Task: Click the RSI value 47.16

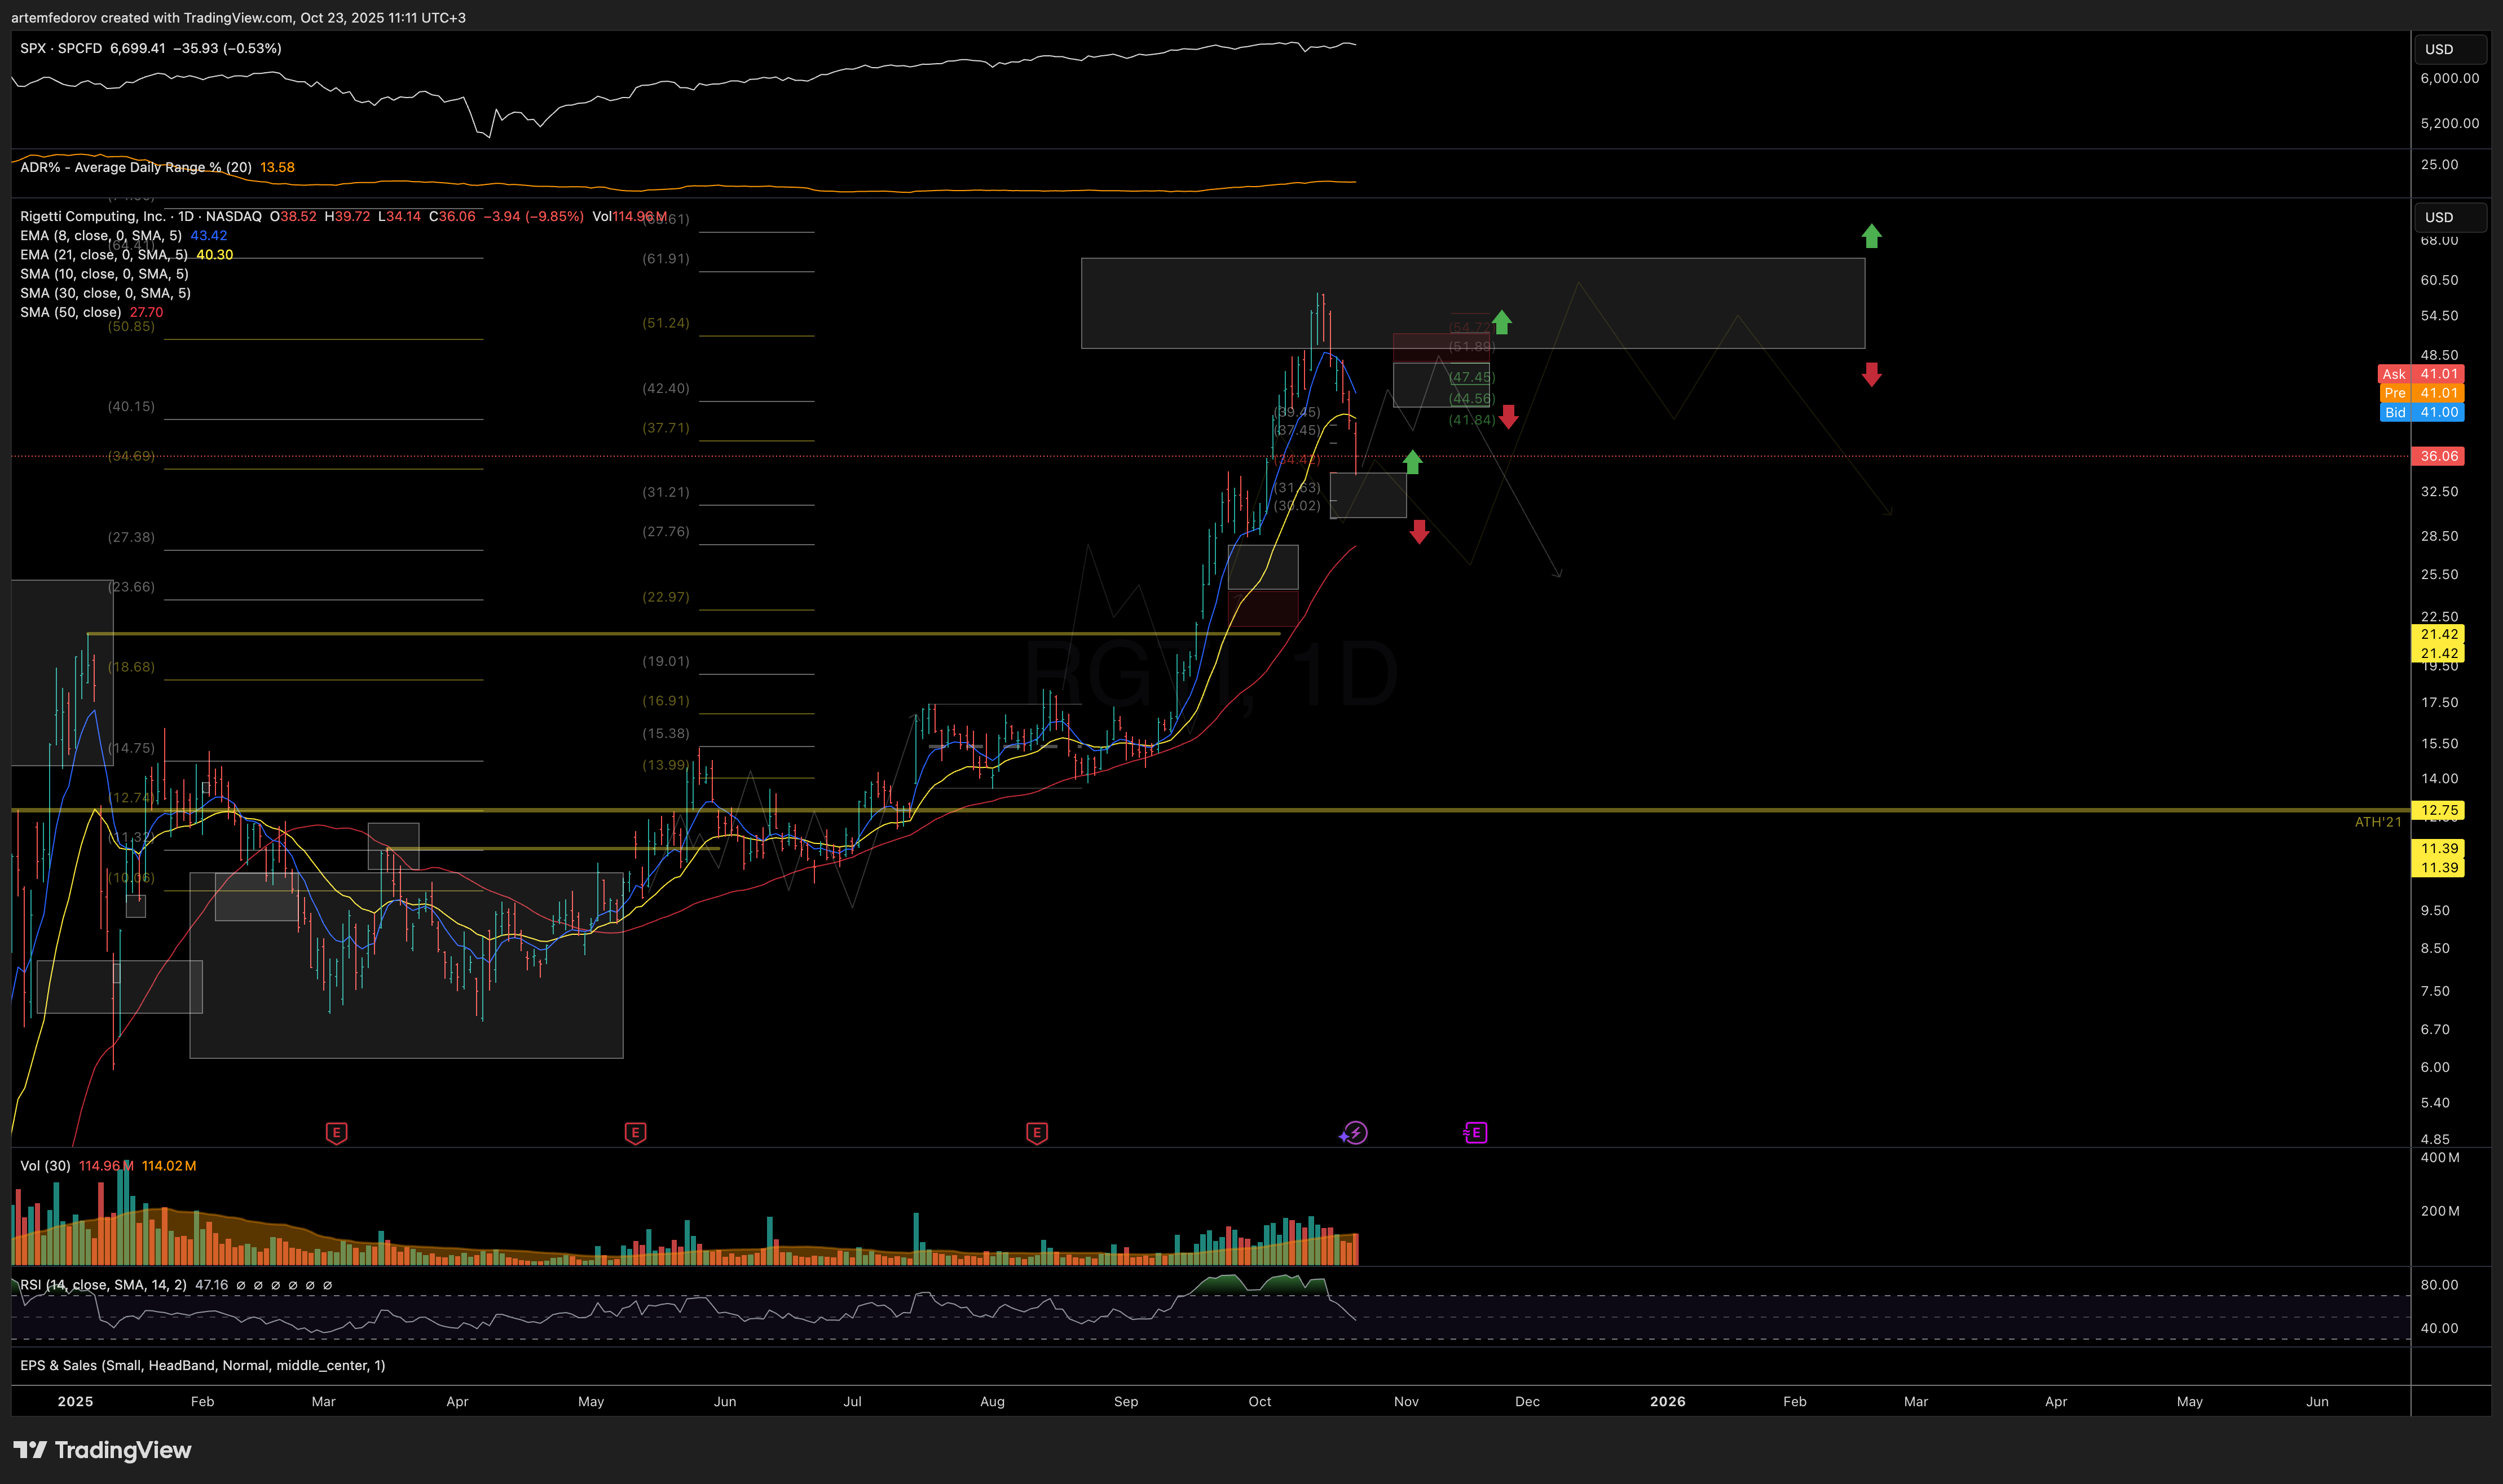Action: pos(211,1285)
